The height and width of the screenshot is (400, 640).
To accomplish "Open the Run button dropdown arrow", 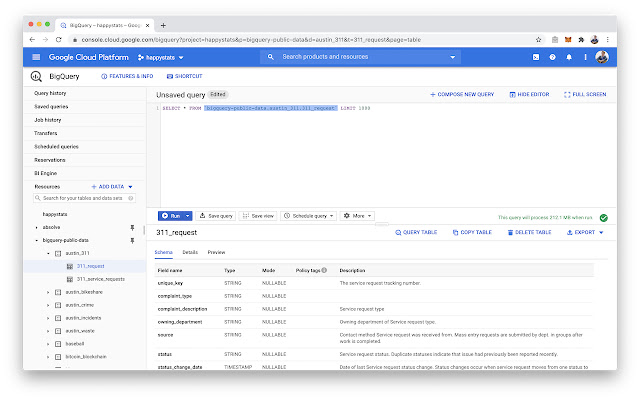I will (187, 216).
